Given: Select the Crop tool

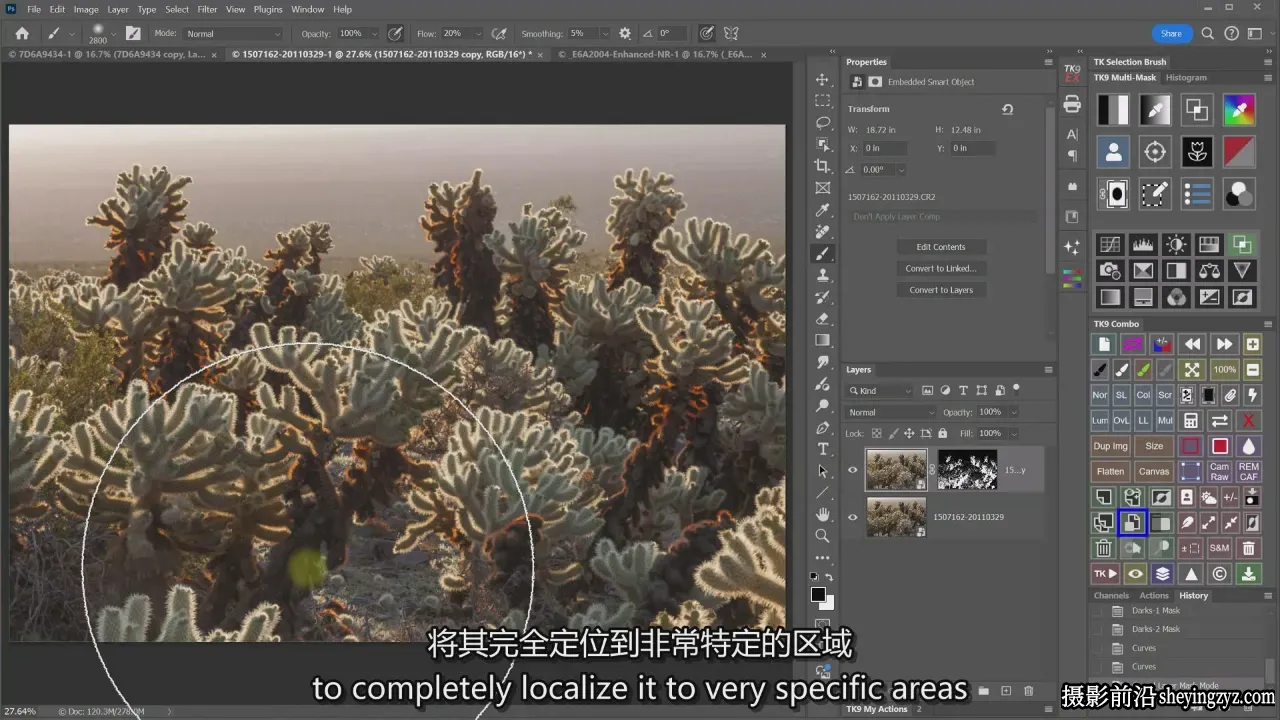Looking at the screenshot, I should tap(823, 166).
